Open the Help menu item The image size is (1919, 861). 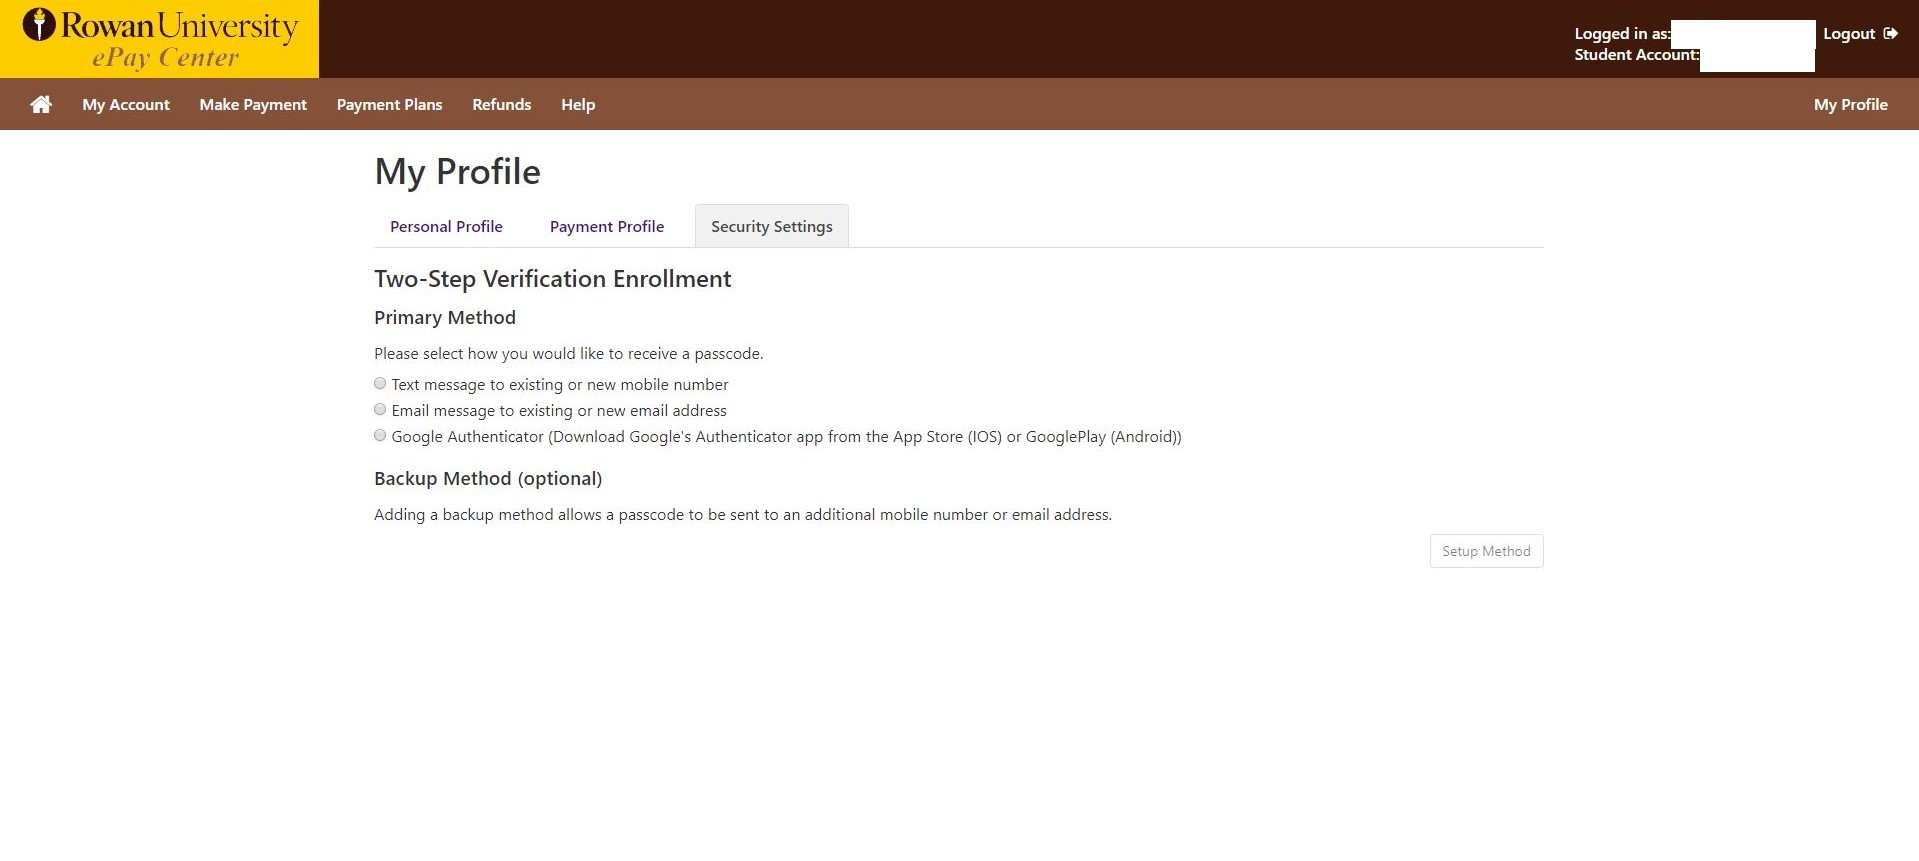tap(578, 104)
